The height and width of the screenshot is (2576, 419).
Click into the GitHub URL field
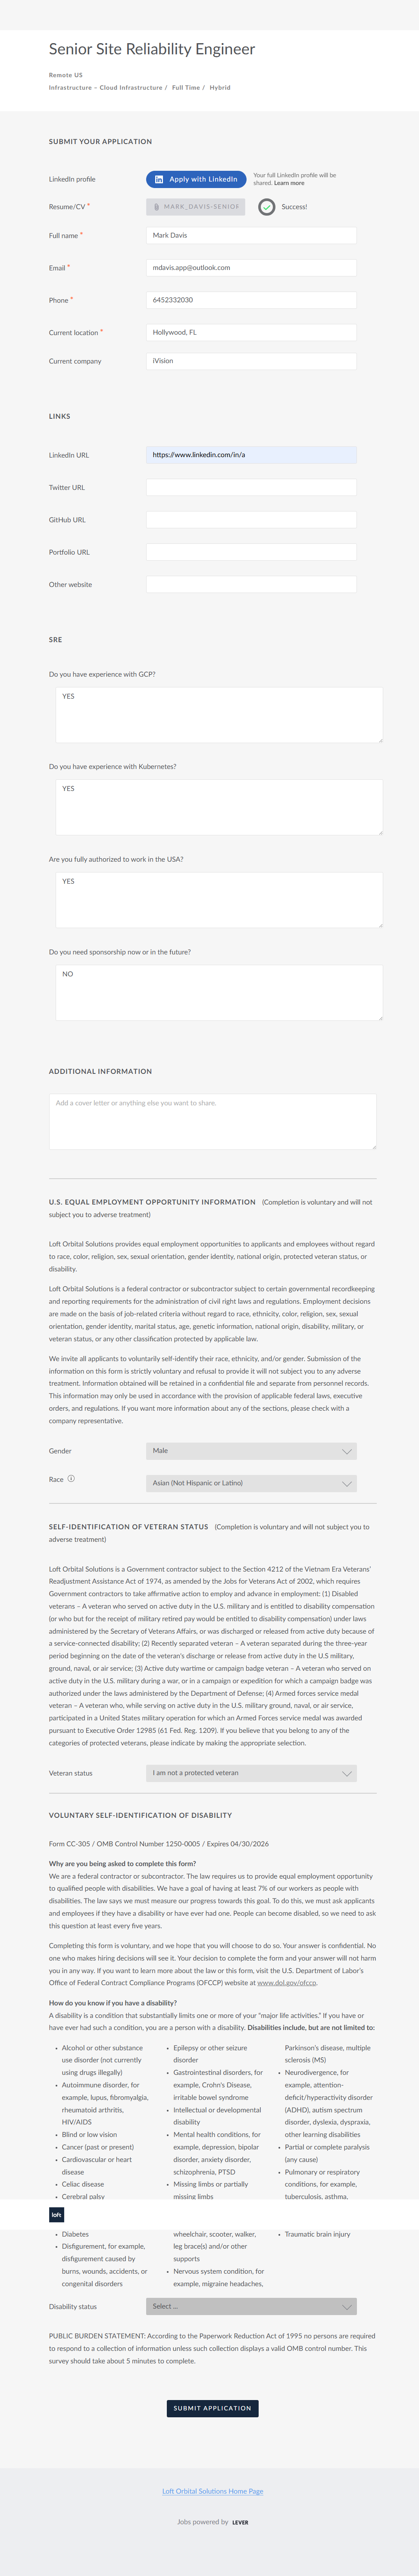tap(251, 520)
